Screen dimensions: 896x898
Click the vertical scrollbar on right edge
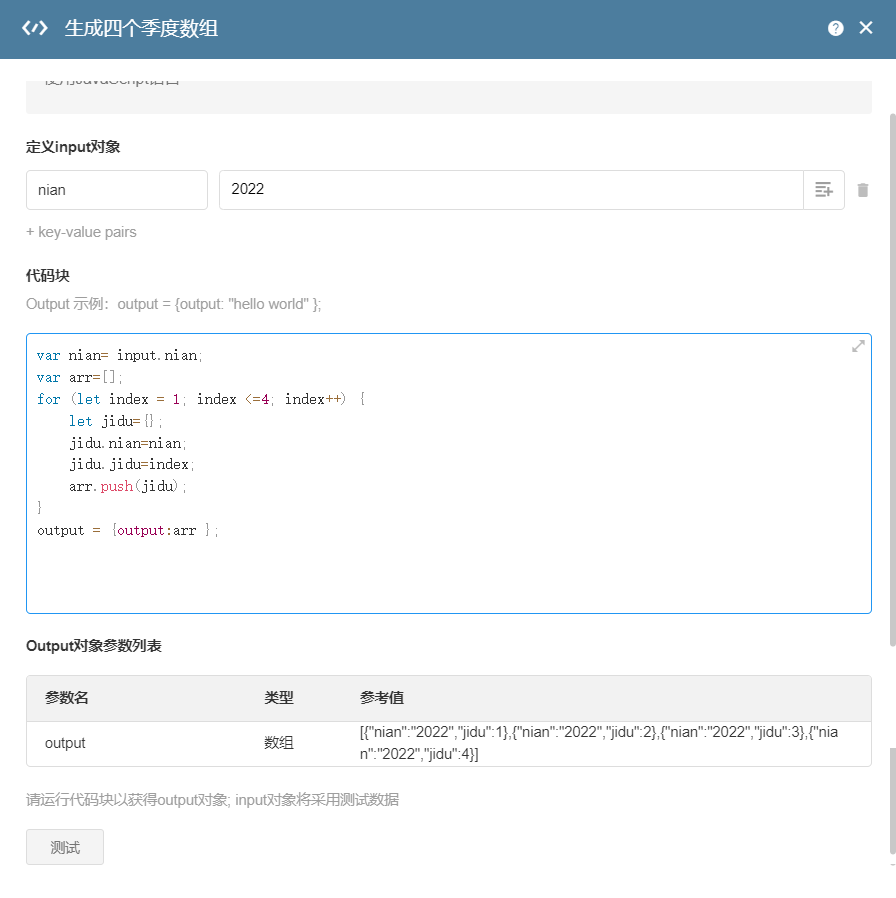(892, 800)
